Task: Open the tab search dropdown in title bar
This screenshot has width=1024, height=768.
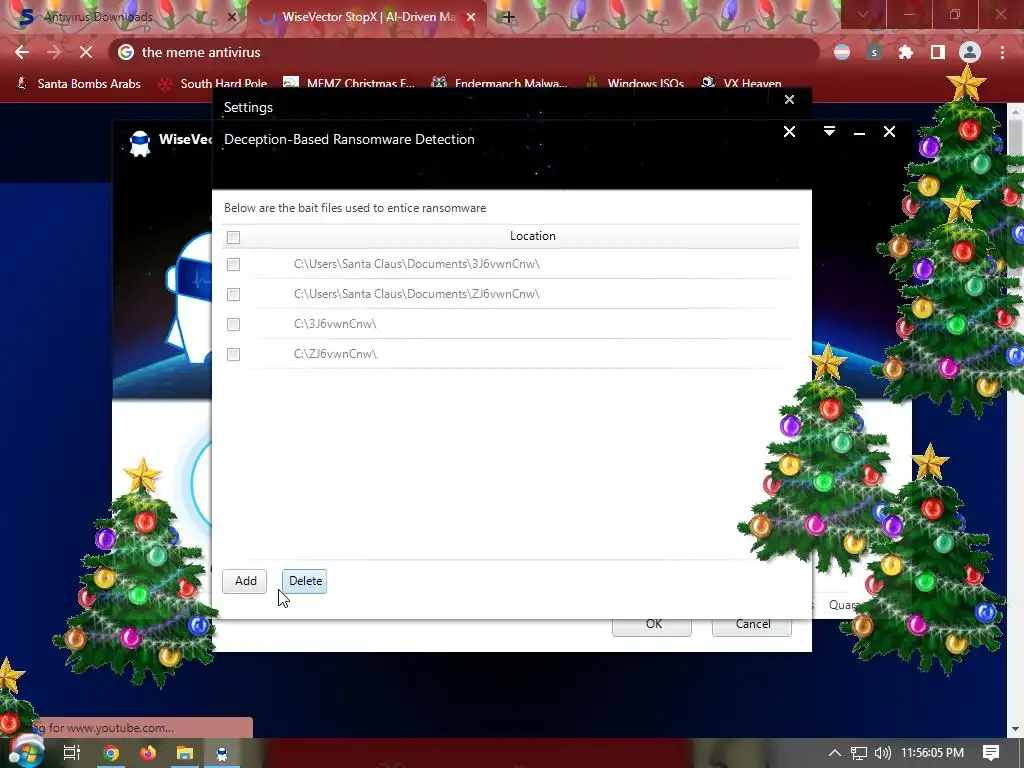Action: 863,14
